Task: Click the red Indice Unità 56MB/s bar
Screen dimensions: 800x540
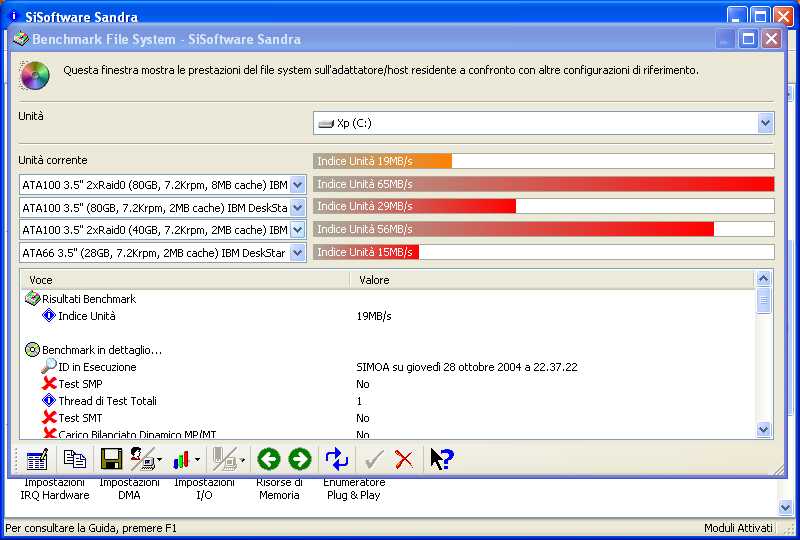Action: [x=514, y=229]
